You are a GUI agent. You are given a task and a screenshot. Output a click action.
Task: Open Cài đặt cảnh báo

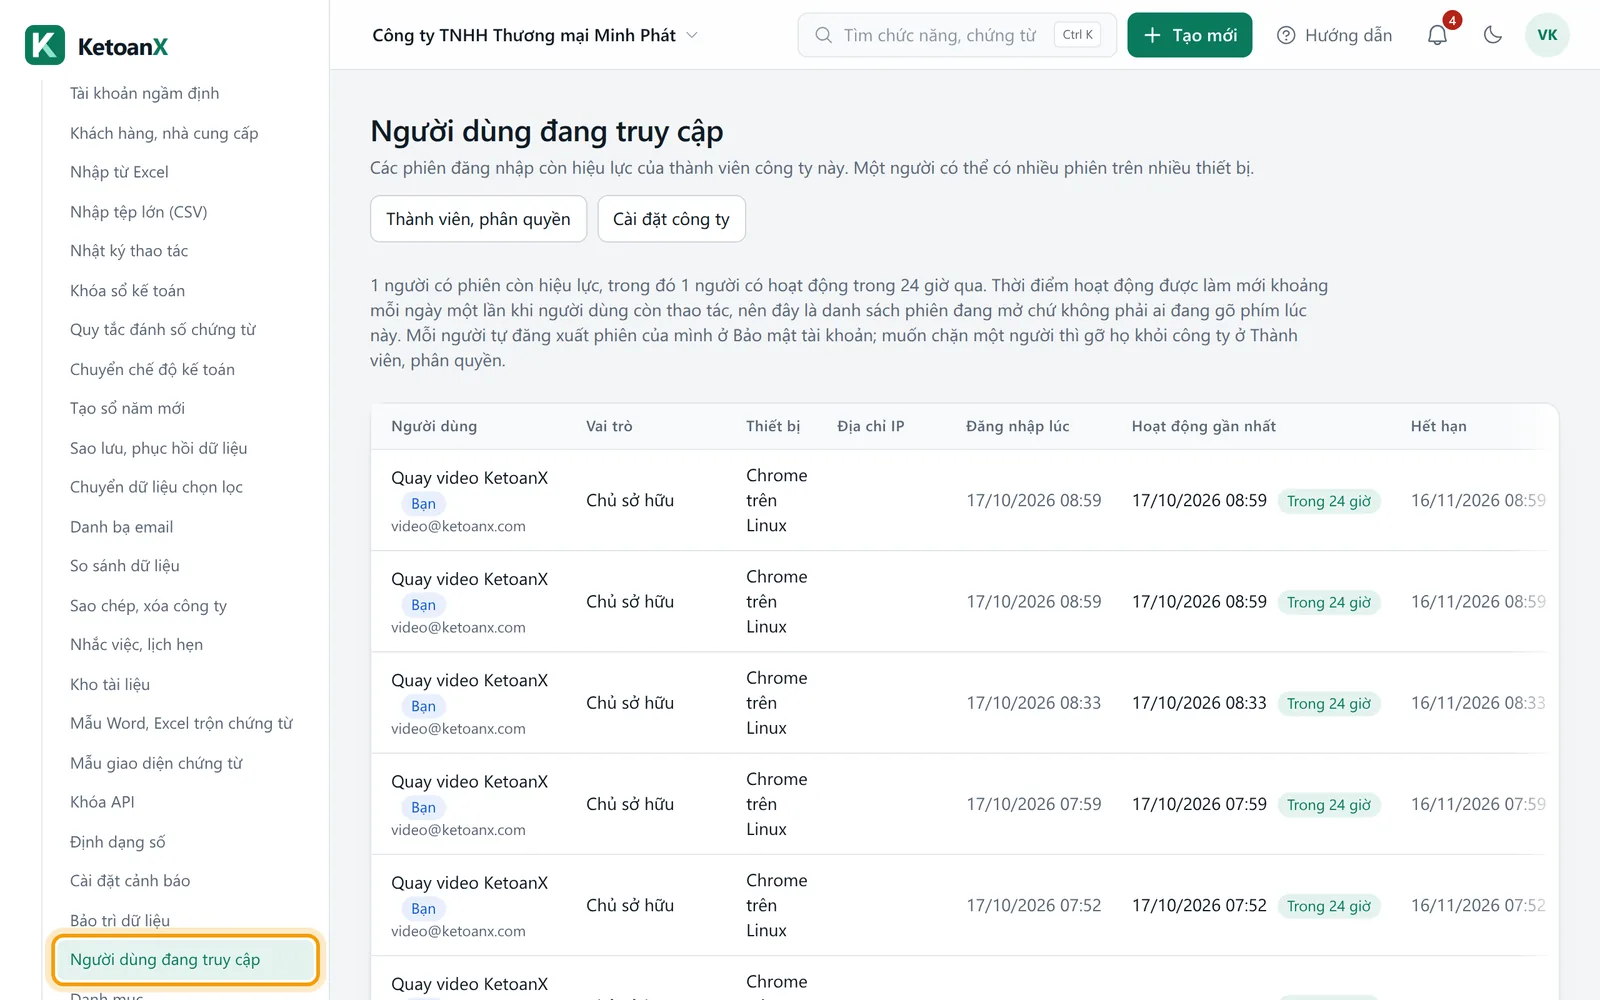130,881
